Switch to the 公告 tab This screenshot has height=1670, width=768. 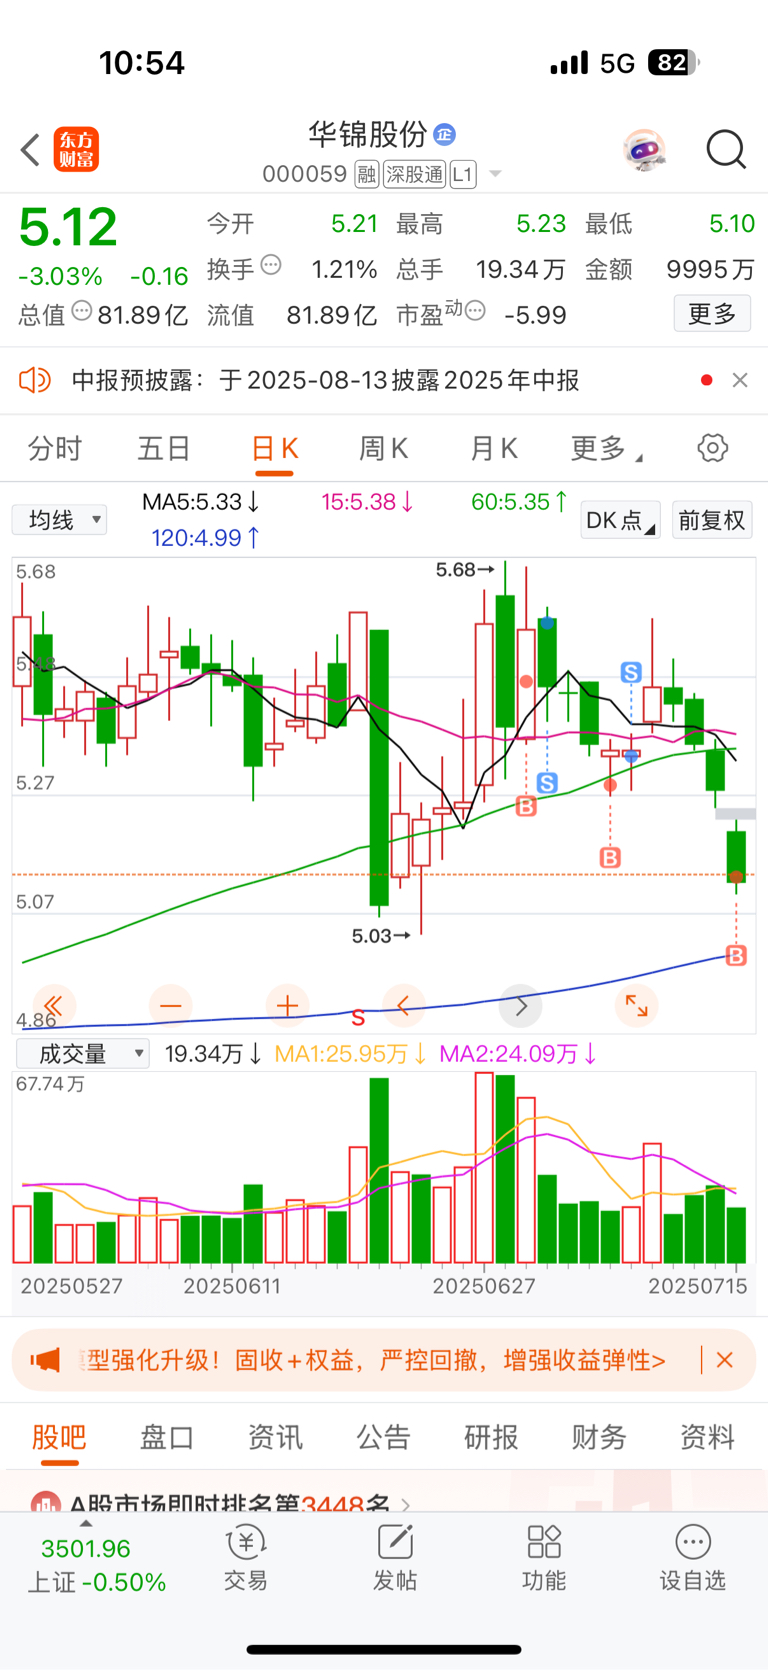pyautogui.click(x=383, y=1437)
